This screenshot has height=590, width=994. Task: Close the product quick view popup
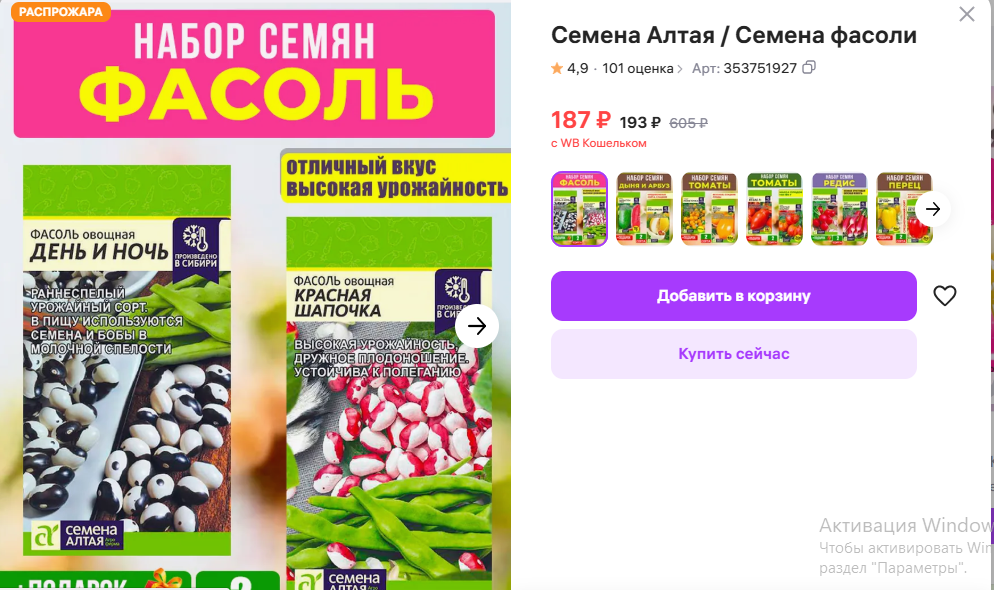[967, 14]
